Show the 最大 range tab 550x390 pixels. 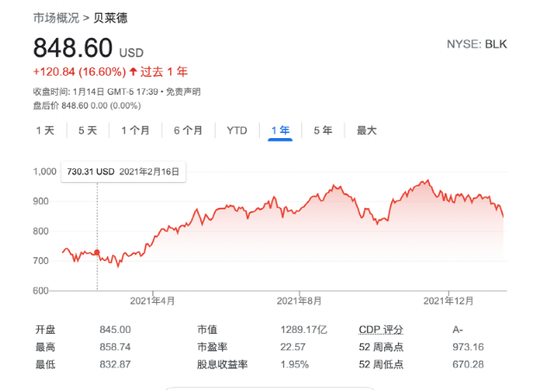click(x=367, y=130)
